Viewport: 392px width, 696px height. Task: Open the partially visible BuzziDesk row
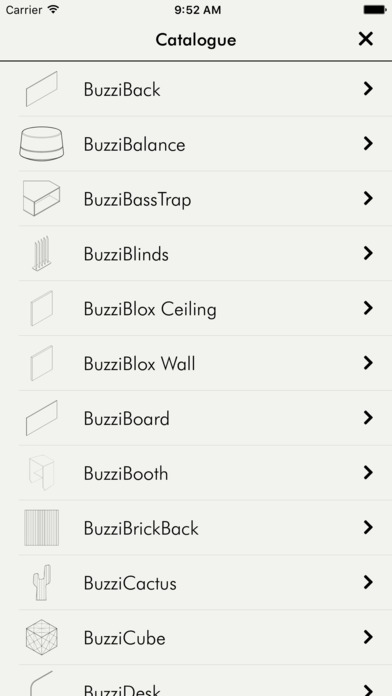(196, 680)
